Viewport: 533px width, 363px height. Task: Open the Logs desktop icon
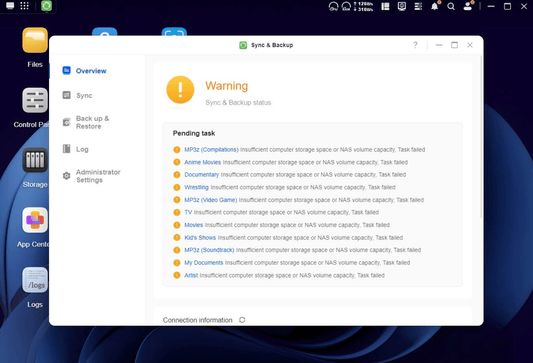[35, 280]
